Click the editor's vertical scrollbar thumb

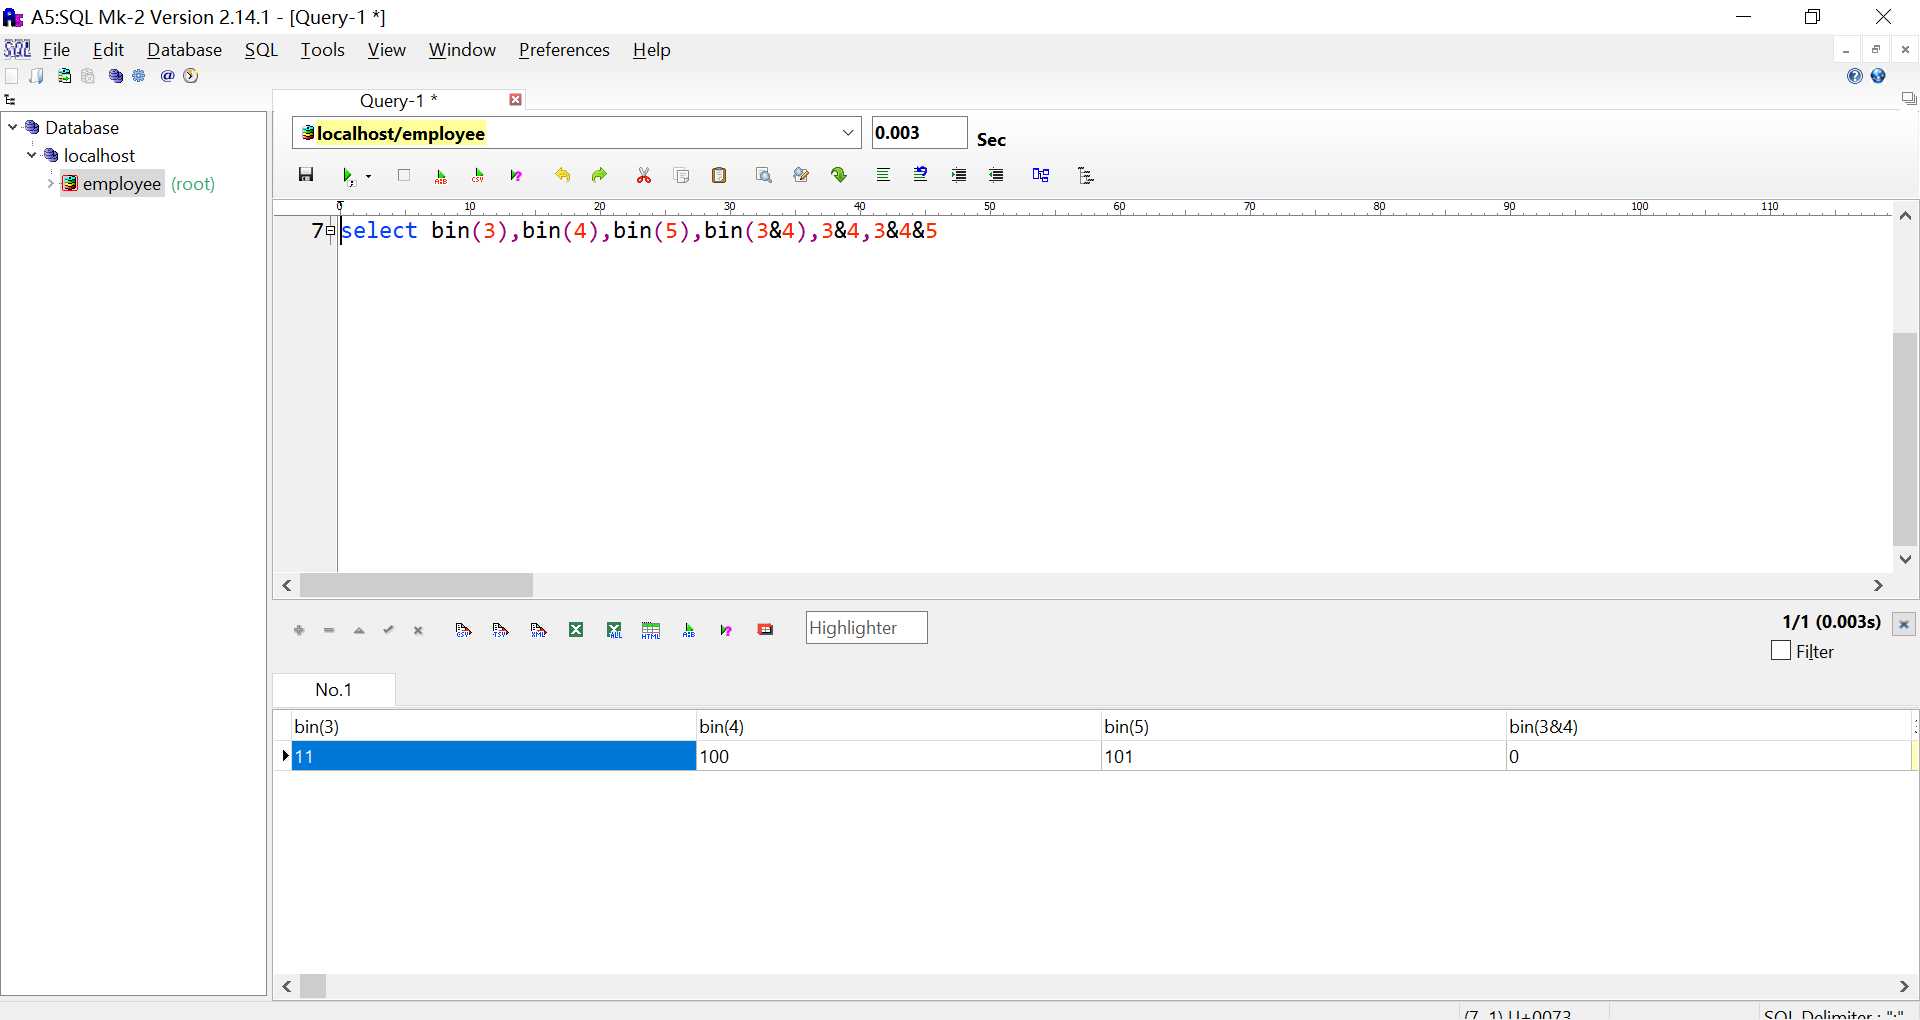(1905, 439)
